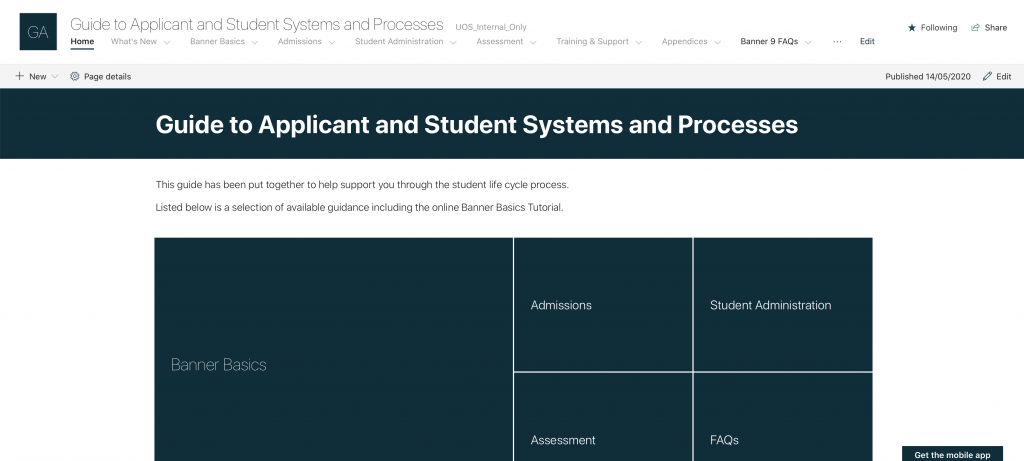The width and height of the screenshot is (1024, 461).
Task: Expand the Banner Basics nav chevron
Action: click(255, 42)
